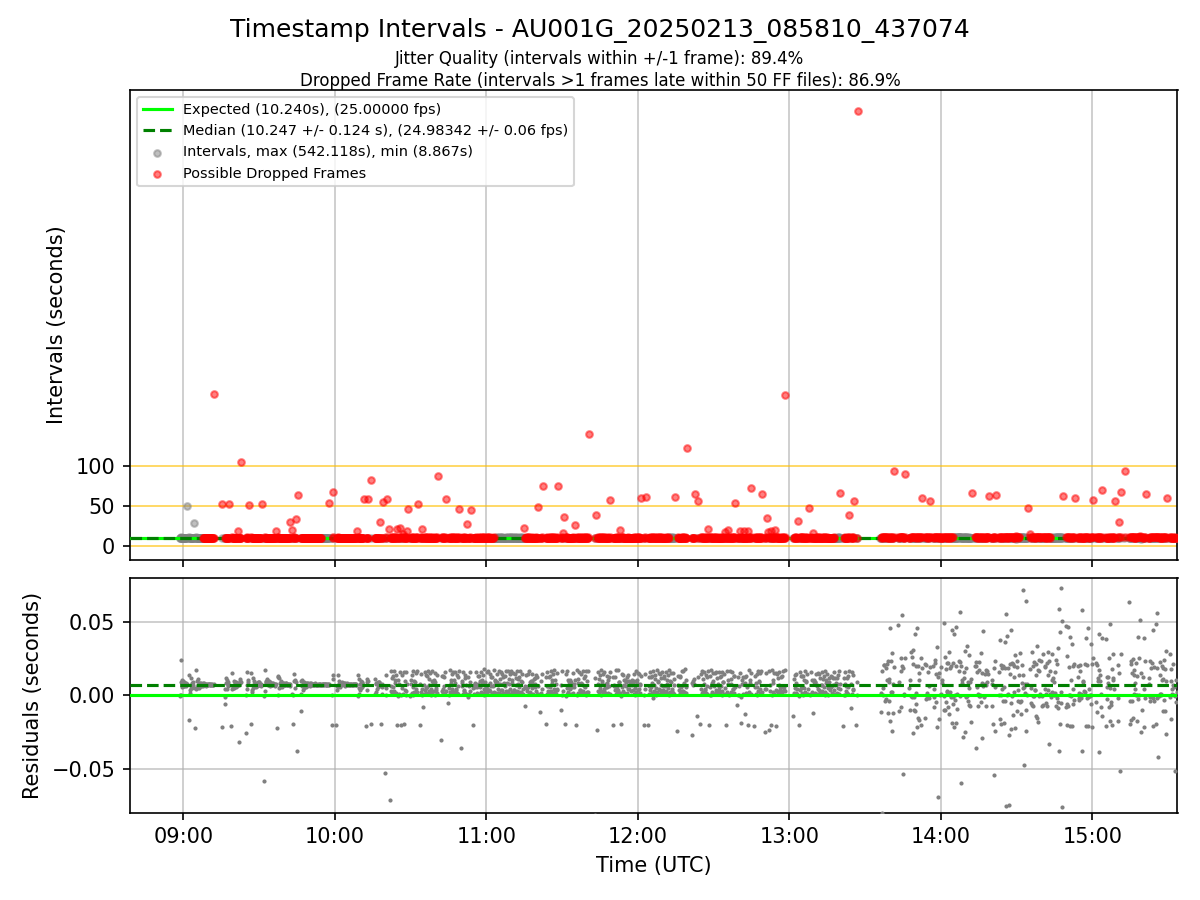Click the 'Time (UTC)' x-axis label
The height and width of the screenshot is (900, 1200).
pos(653,865)
